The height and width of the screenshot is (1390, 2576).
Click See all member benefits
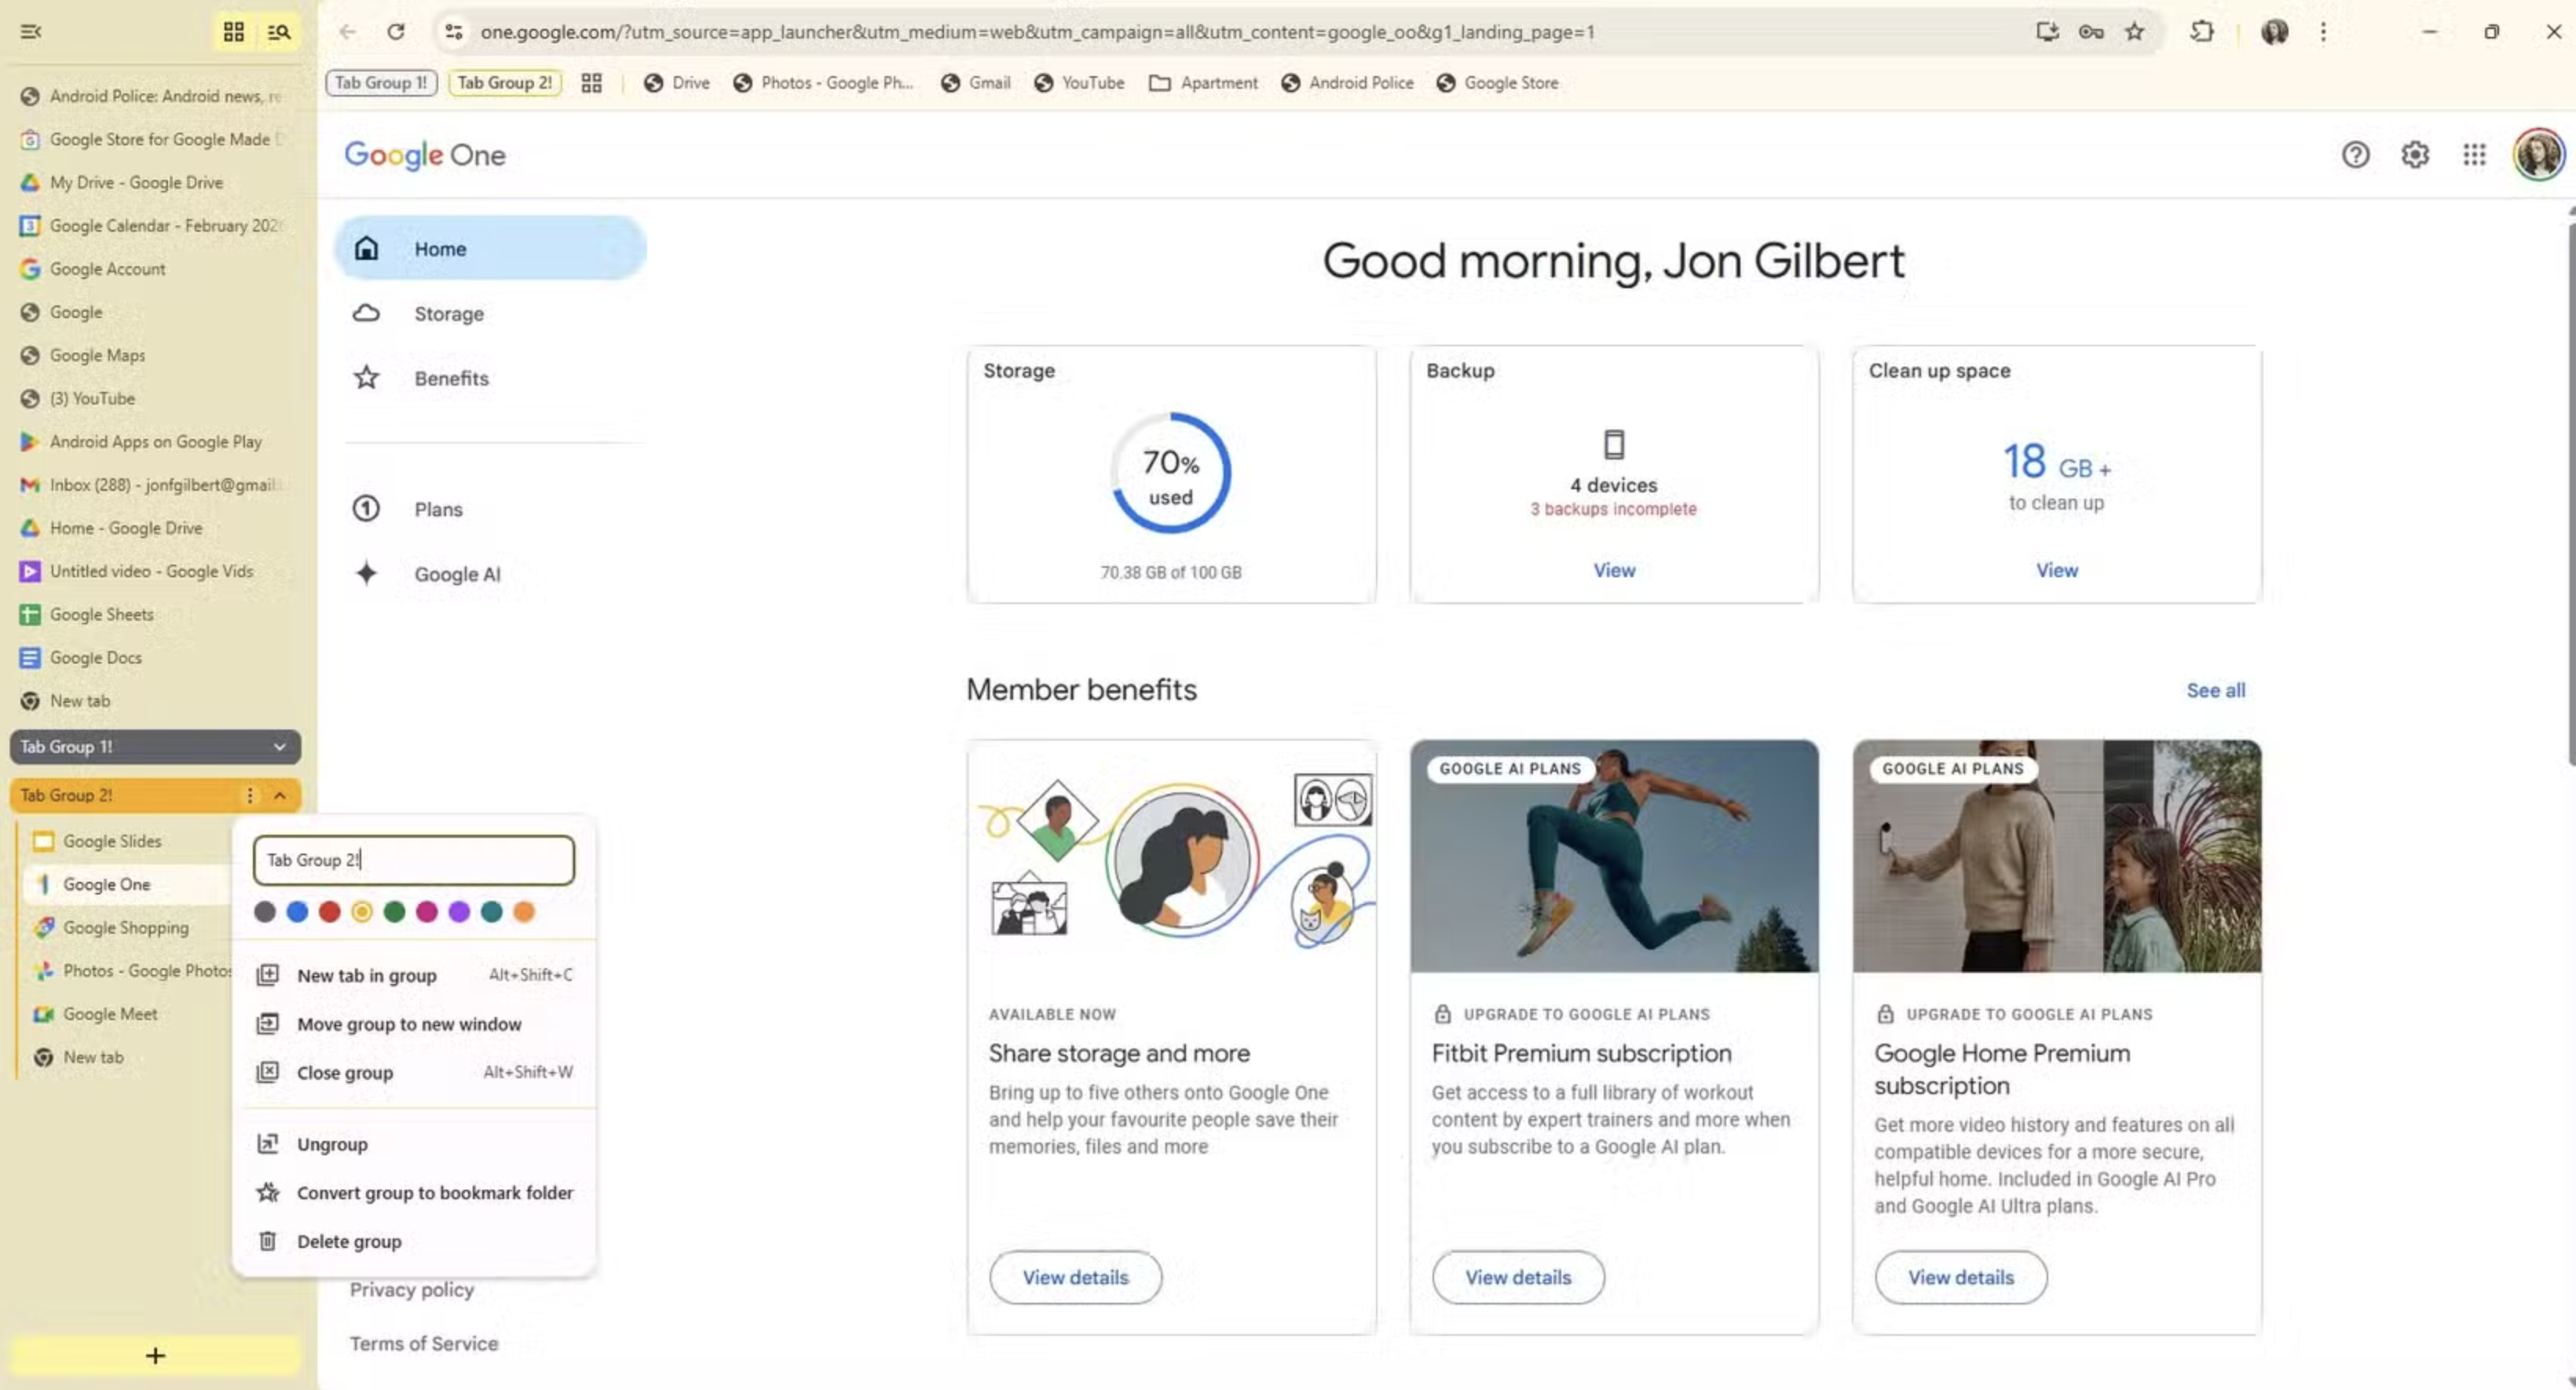point(2215,690)
